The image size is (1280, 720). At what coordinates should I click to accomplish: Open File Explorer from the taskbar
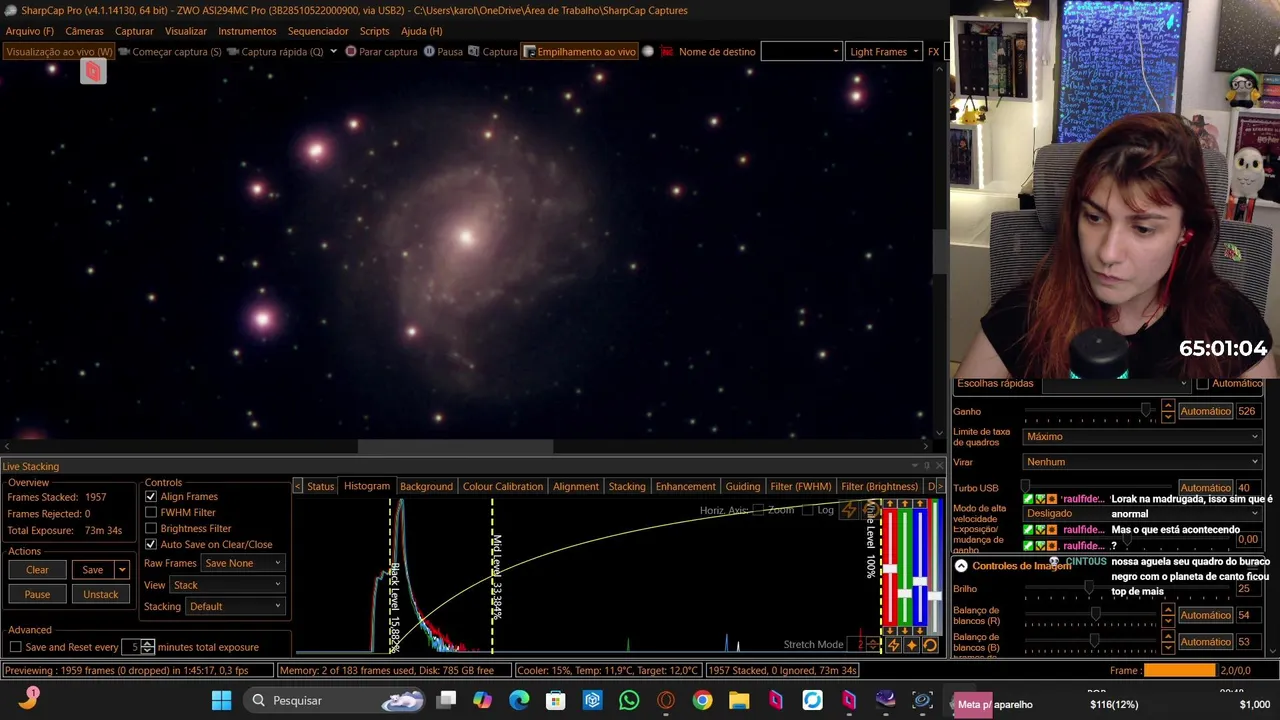pyautogui.click(x=739, y=700)
